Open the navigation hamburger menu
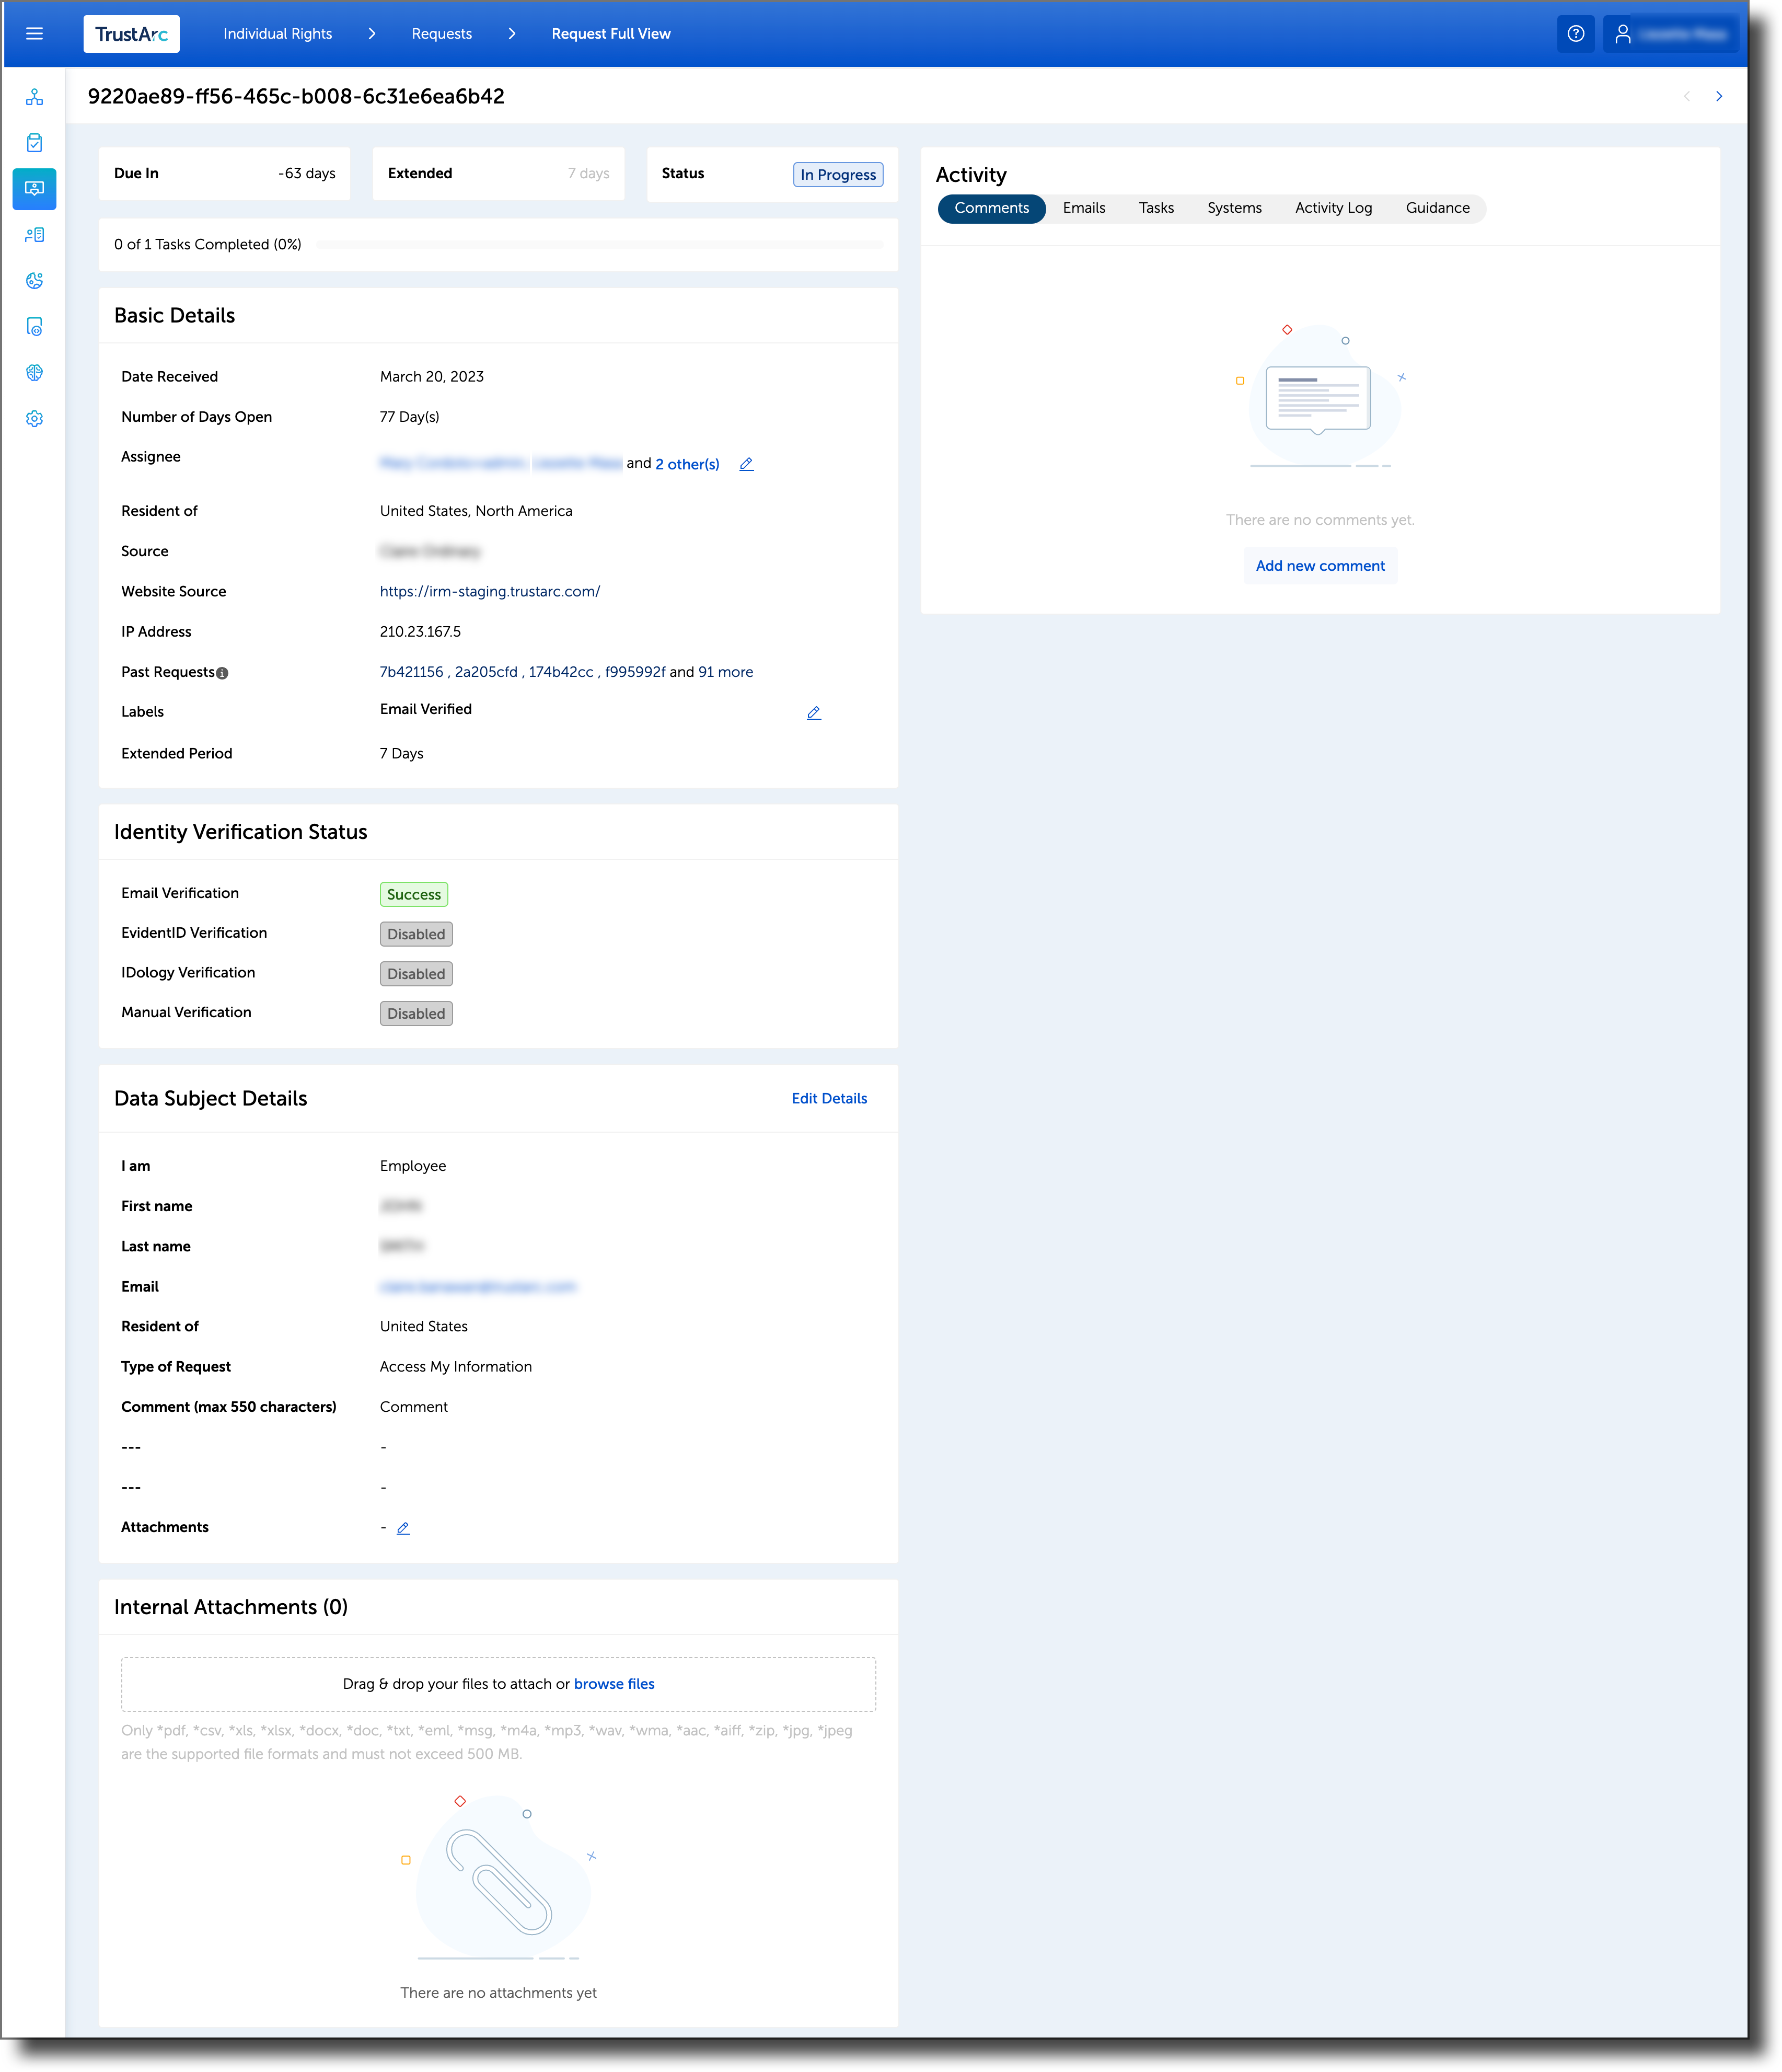Image resolution: width=1782 pixels, height=2072 pixels. (34, 33)
